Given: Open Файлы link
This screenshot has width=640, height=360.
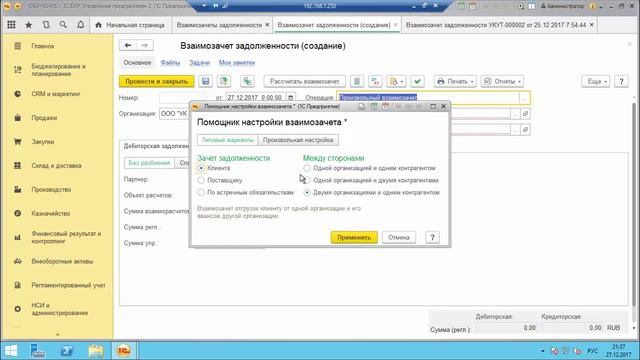Looking at the screenshot, I should tap(170, 62).
